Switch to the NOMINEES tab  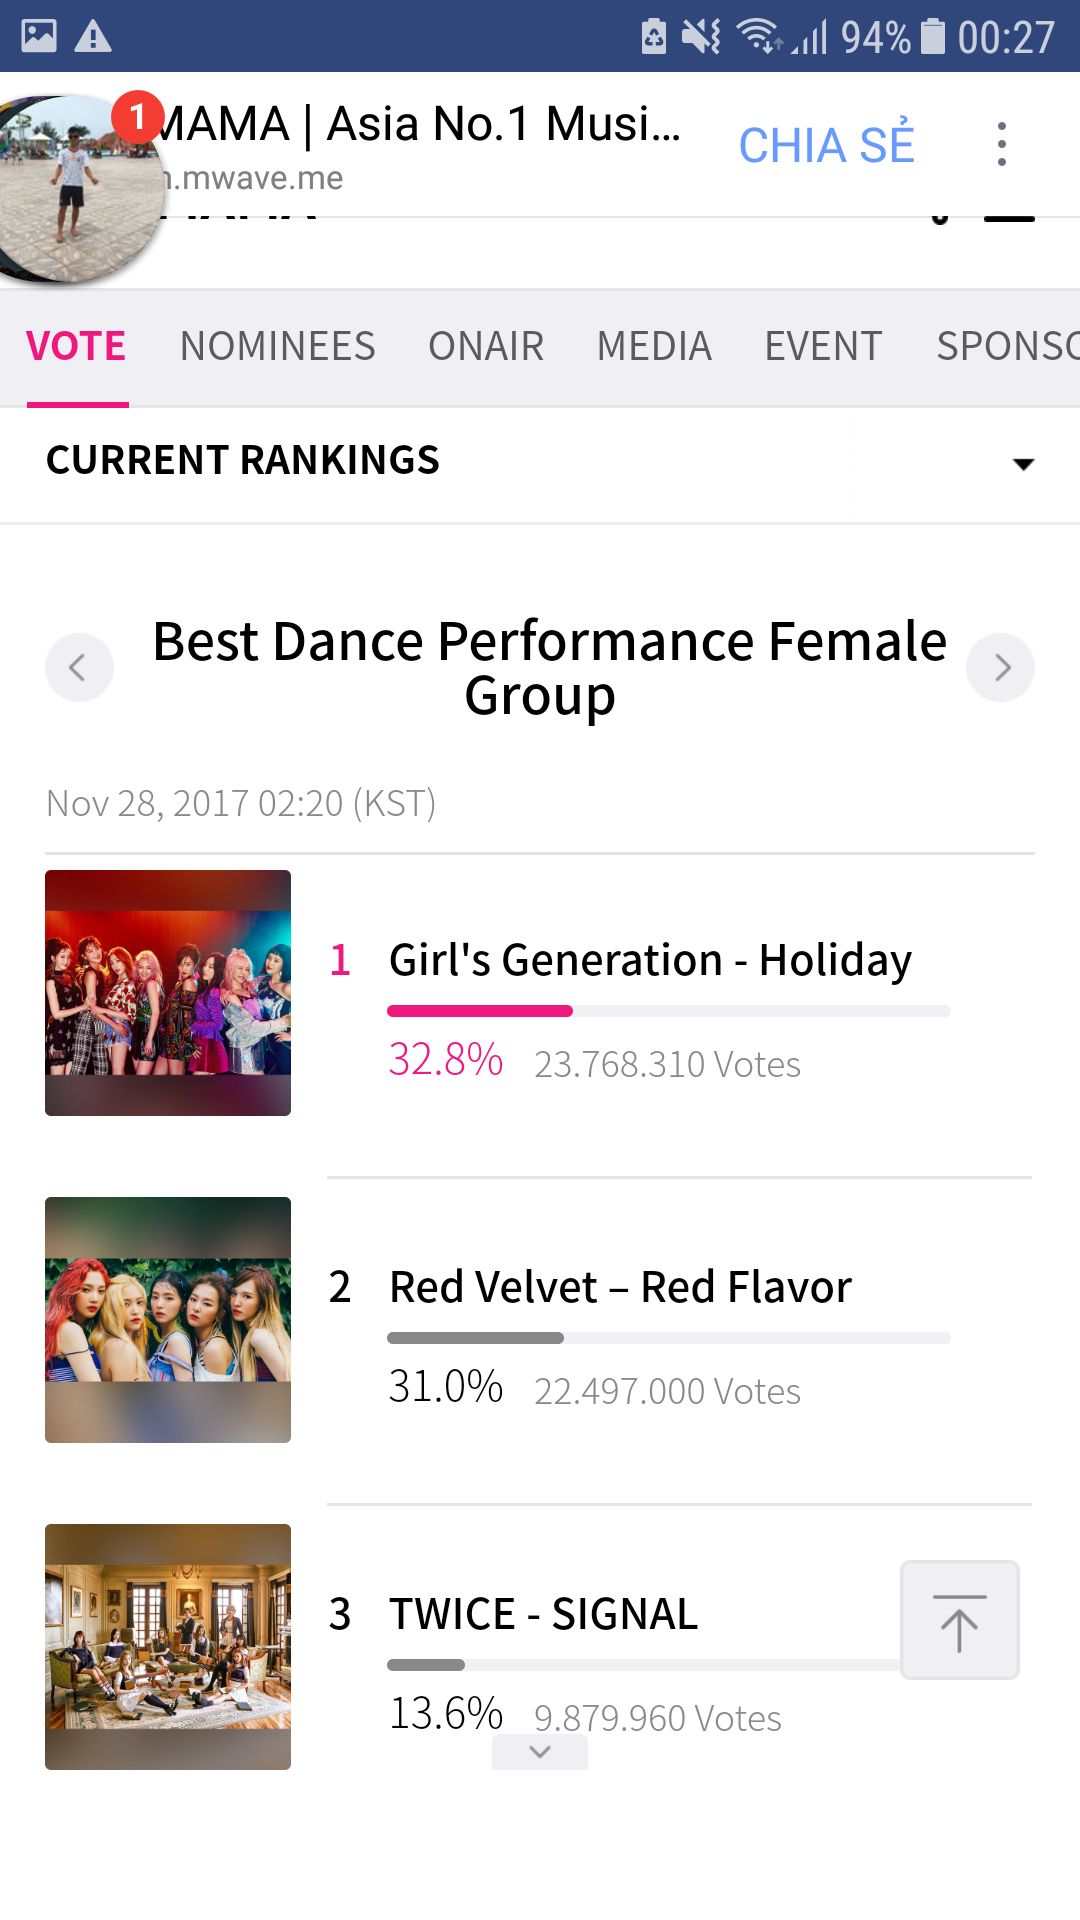coord(277,347)
